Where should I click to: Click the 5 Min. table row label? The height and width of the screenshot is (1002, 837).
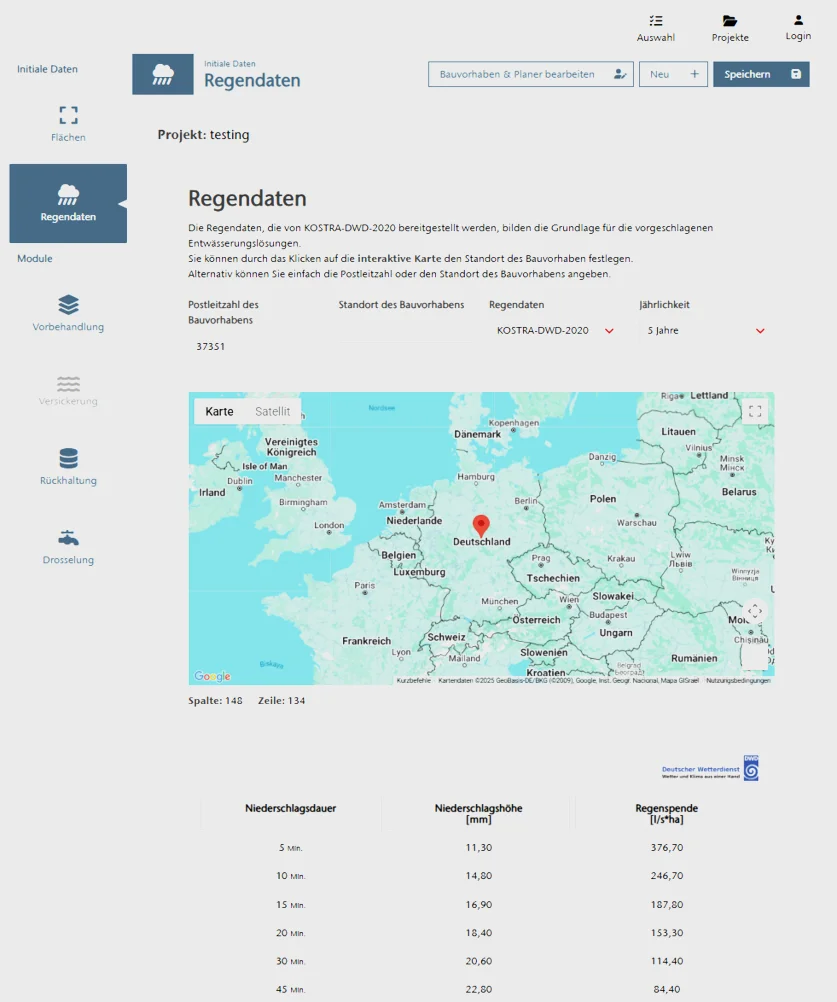[x=291, y=848]
